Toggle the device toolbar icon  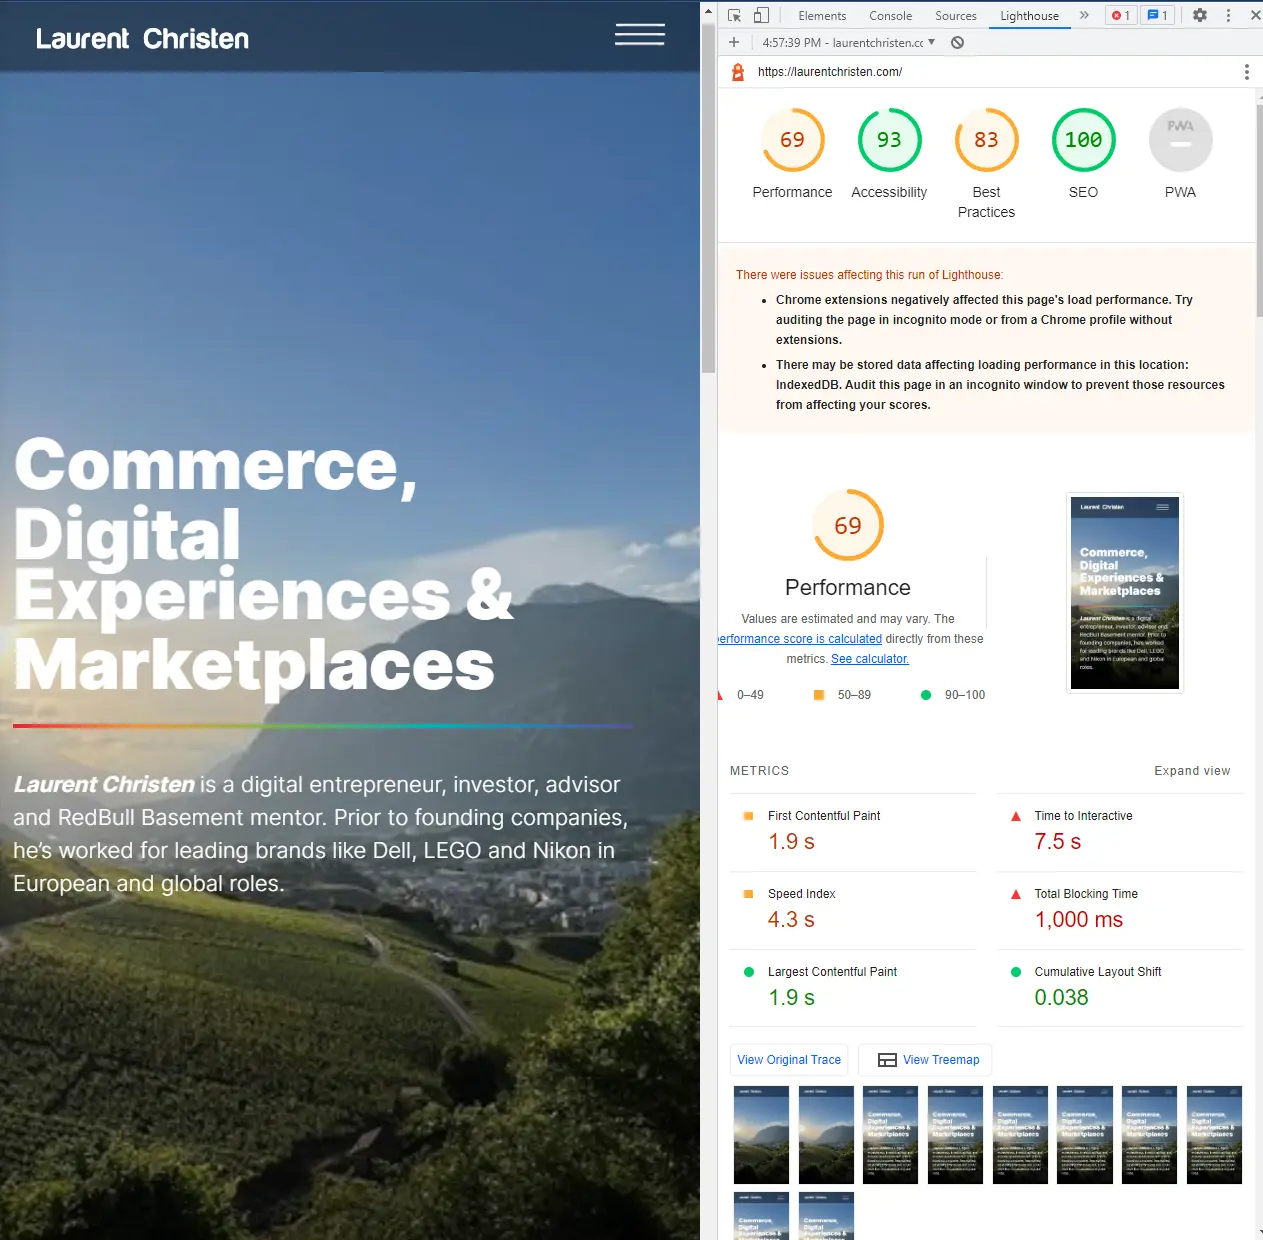pos(761,15)
